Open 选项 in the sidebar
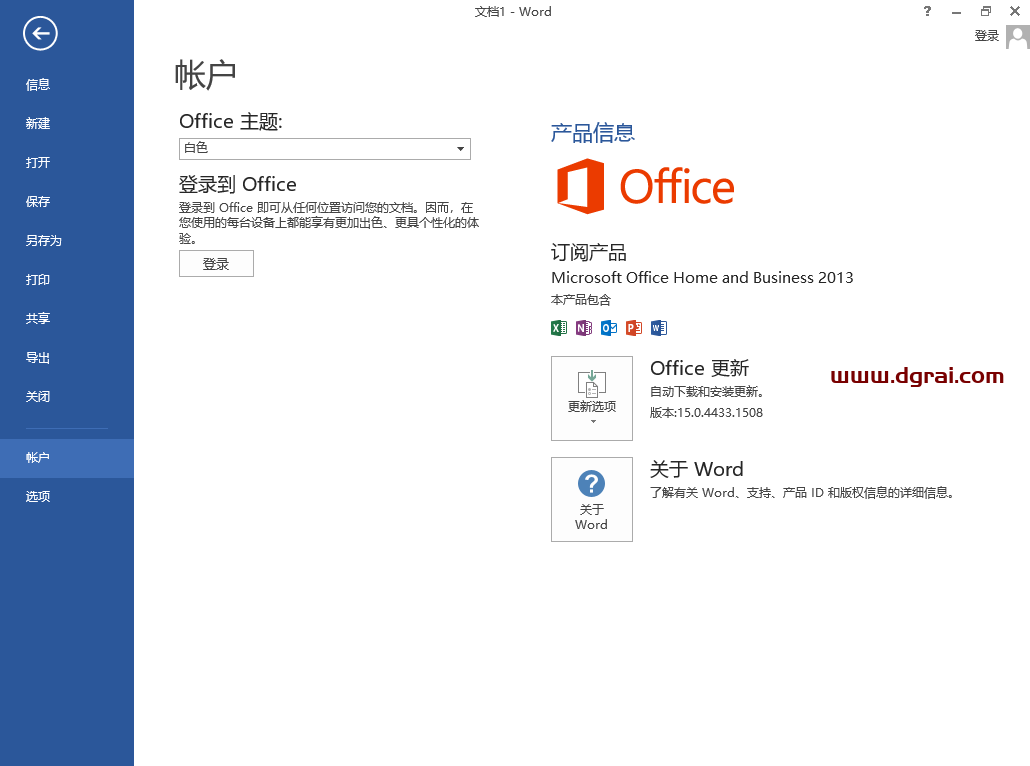1030x766 pixels. [x=67, y=497]
